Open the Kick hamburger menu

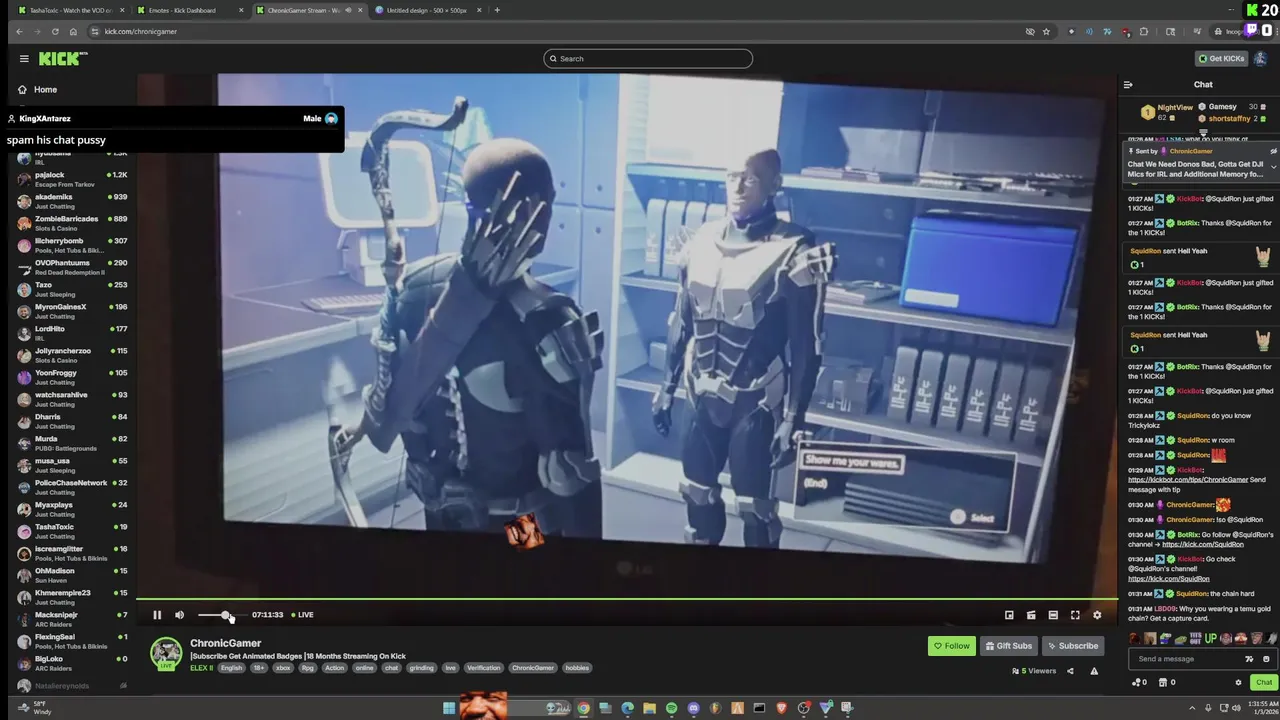(24, 59)
